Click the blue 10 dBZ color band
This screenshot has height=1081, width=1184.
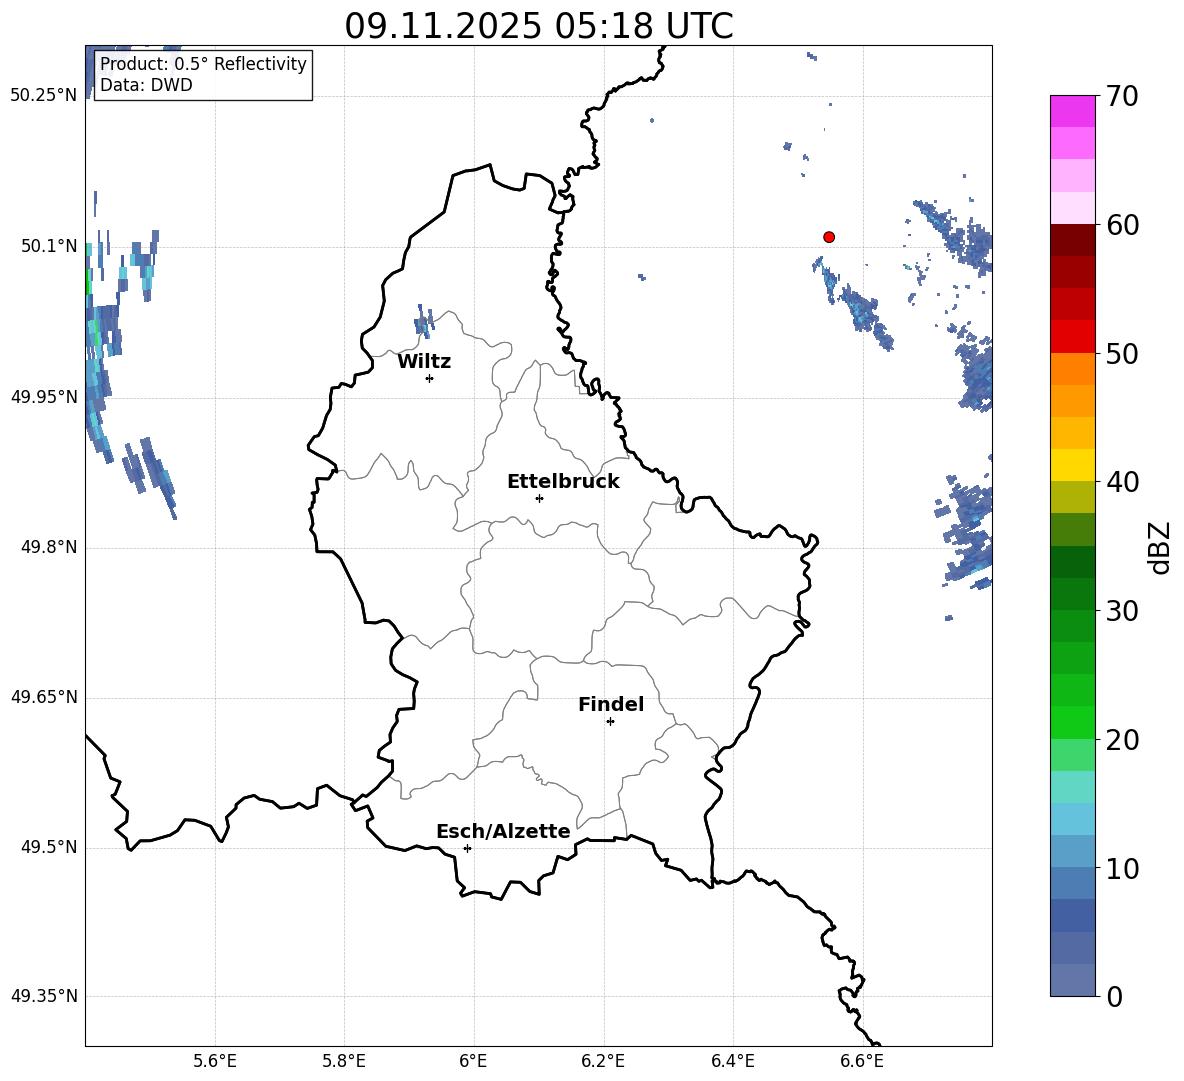tap(1072, 851)
